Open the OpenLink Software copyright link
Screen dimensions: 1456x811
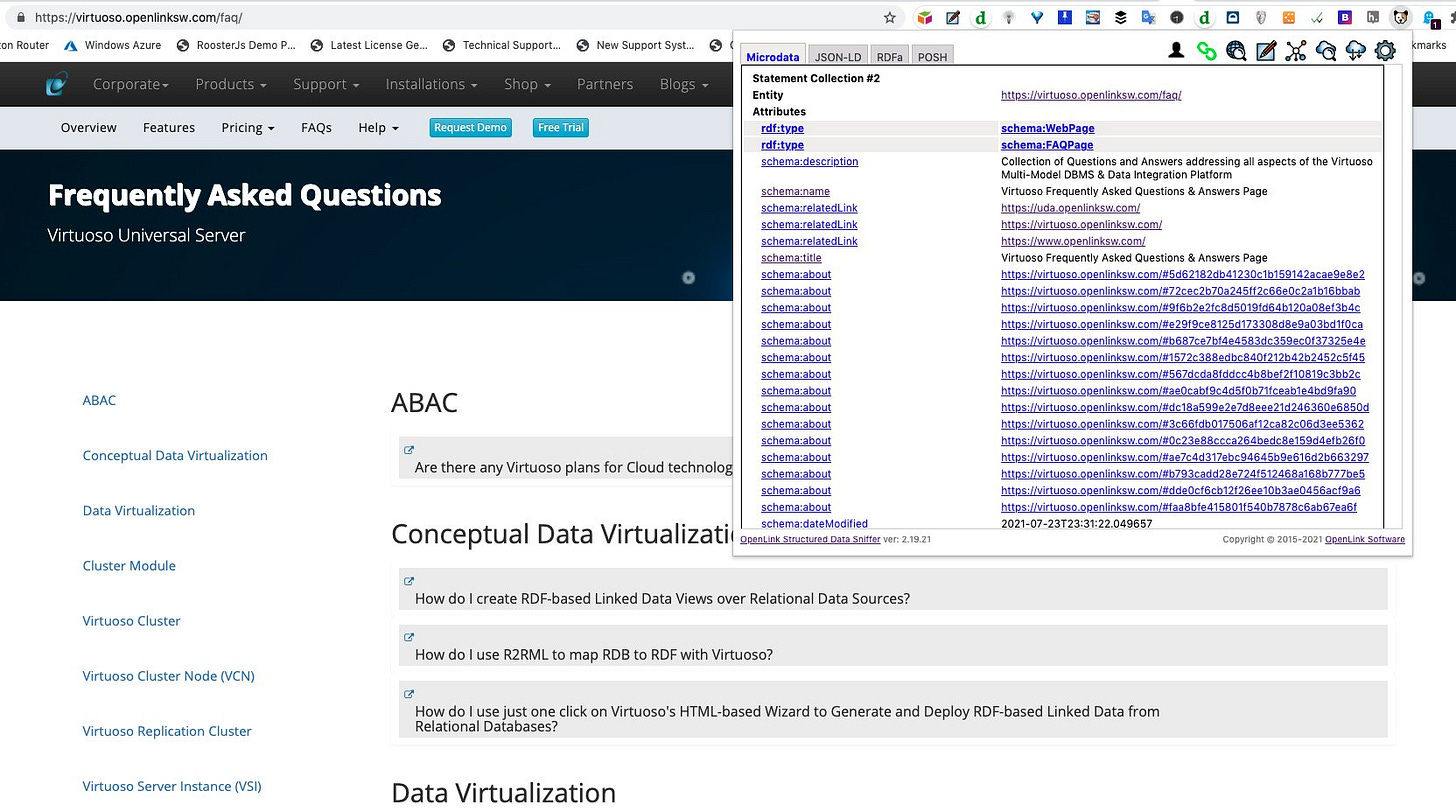coord(1365,539)
